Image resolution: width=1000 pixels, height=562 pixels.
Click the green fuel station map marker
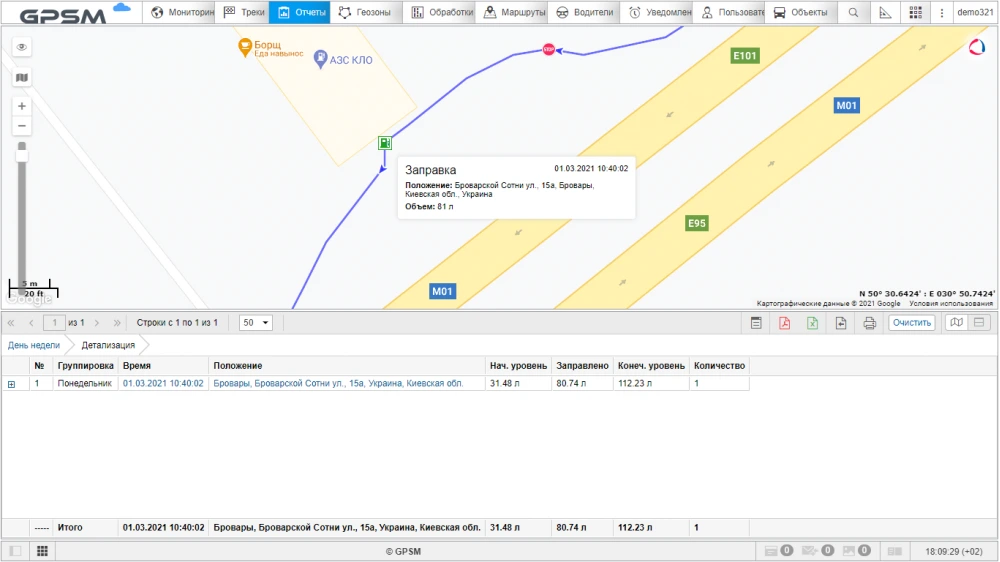pyautogui.click(x=384, y=143)
